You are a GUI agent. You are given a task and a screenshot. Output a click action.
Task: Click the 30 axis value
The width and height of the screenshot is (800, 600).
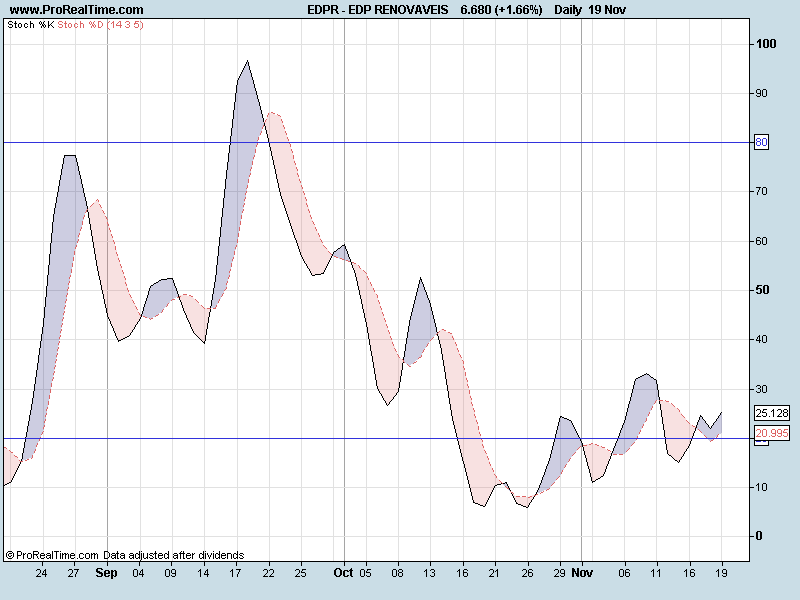point(761,389)
